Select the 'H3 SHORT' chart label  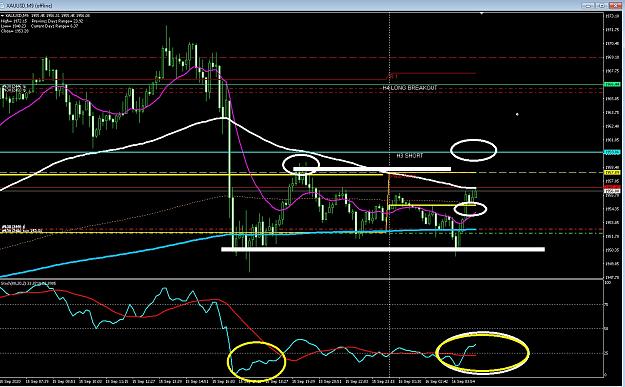409,156
